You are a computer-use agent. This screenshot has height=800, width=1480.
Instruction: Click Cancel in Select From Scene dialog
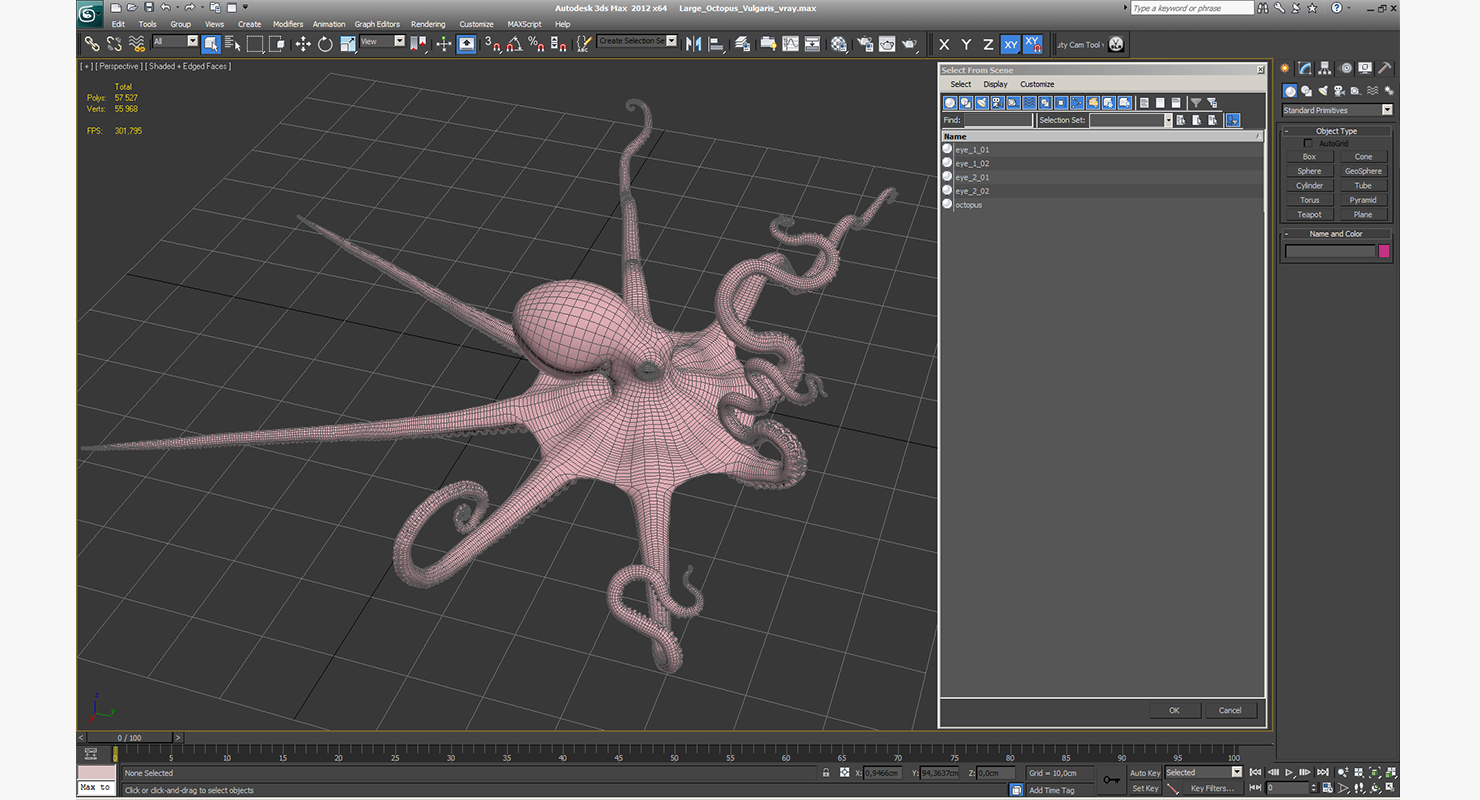[x=1230, y=710]
